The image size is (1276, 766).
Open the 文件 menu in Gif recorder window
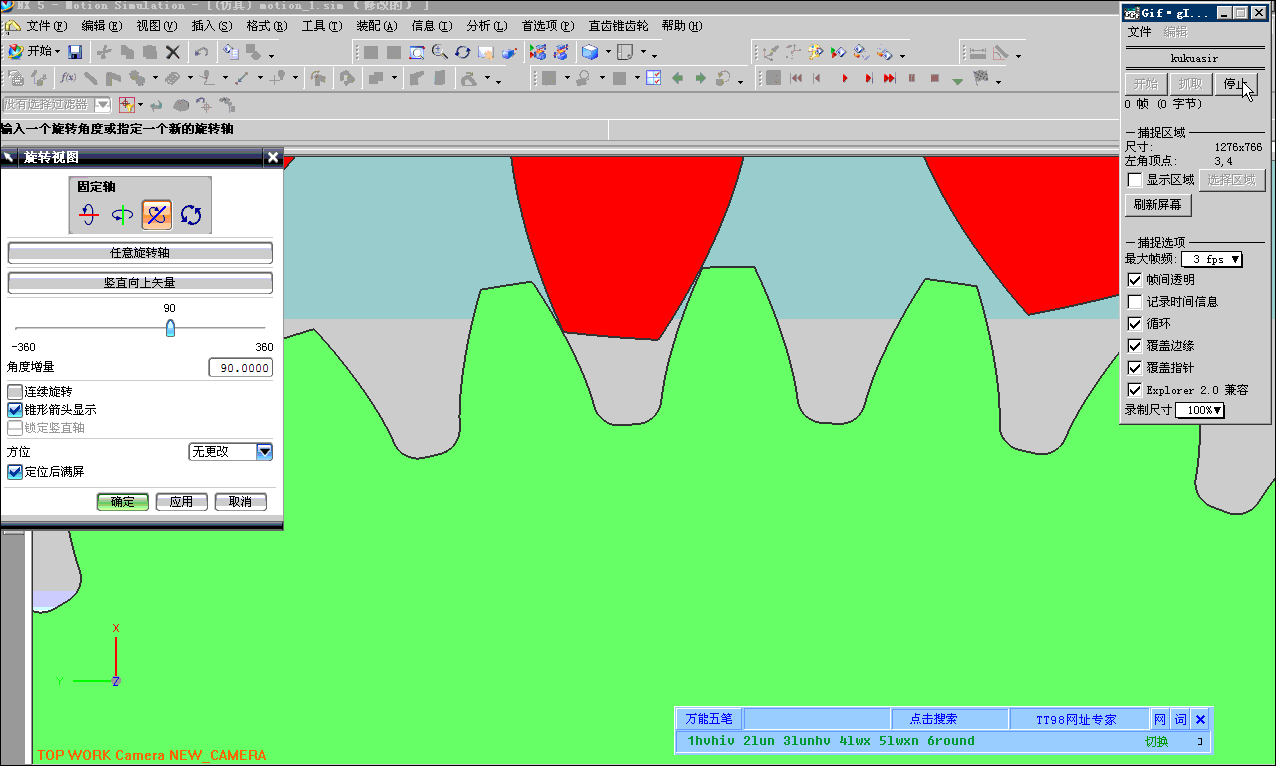1140,32
